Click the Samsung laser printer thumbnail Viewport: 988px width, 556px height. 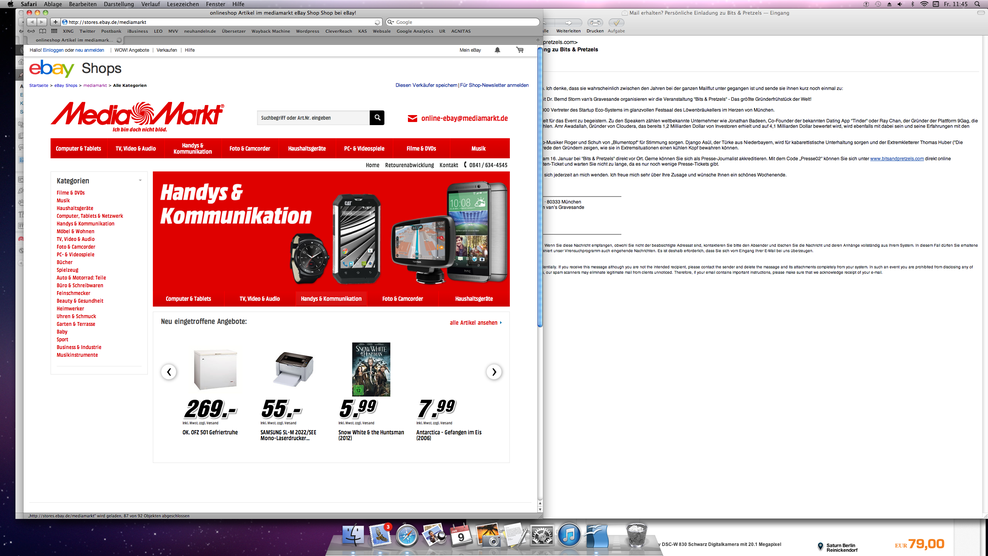click(x=294, y=369)
